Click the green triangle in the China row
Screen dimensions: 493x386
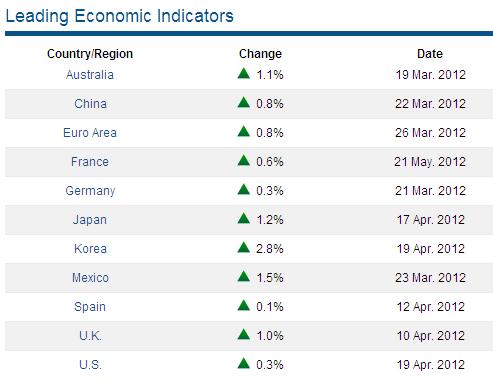tap(244, 102)
